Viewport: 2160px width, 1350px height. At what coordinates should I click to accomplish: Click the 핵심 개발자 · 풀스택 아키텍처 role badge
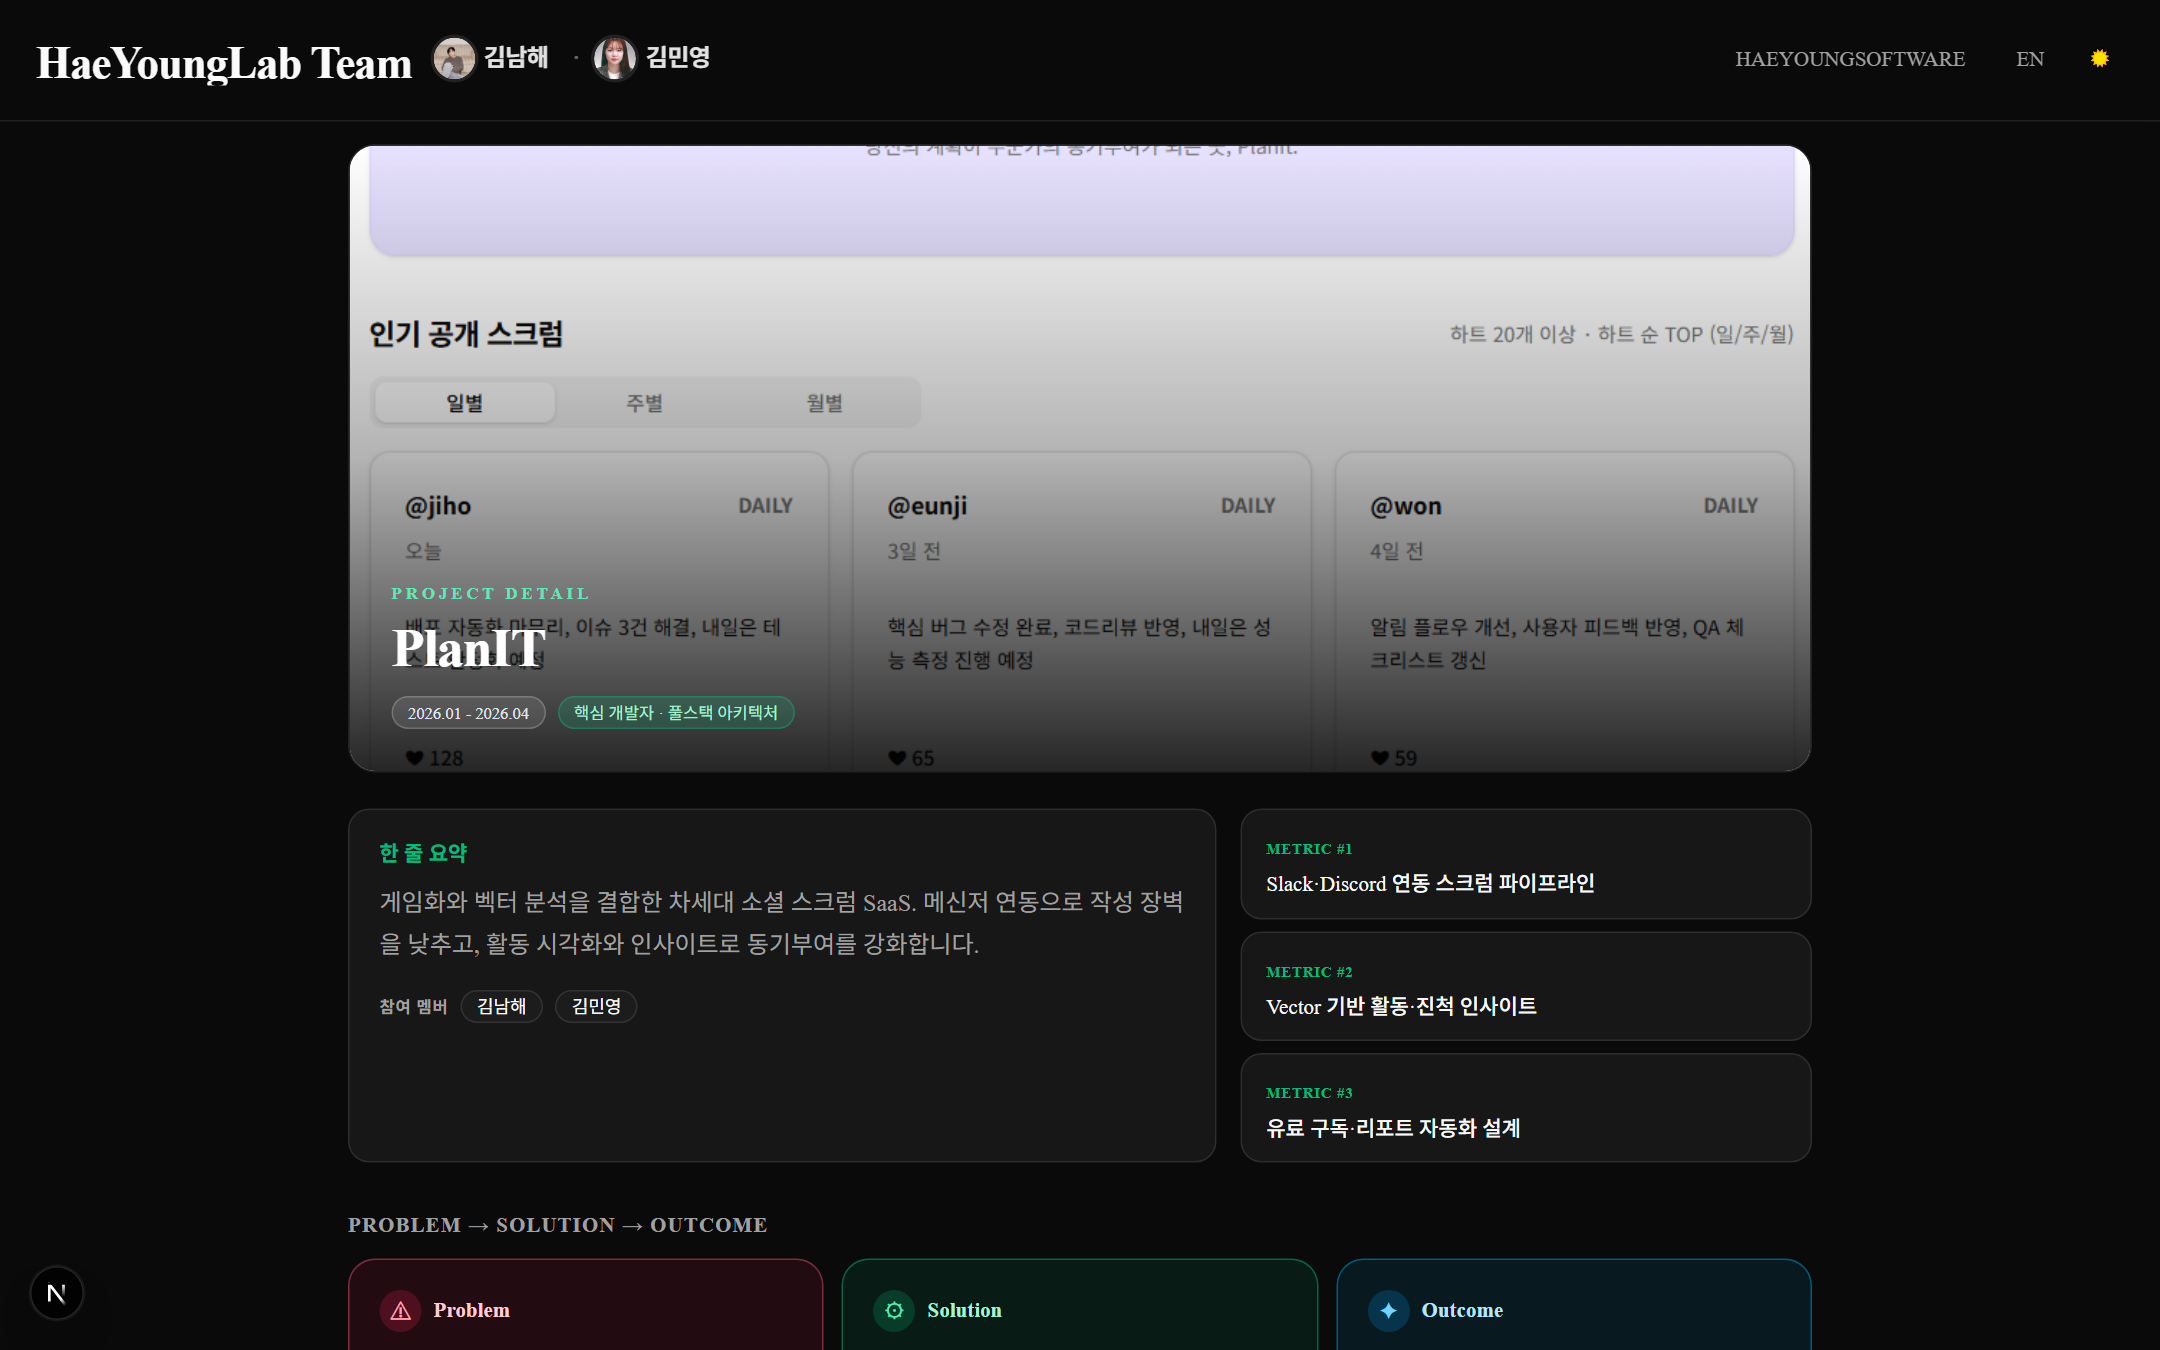676,713
